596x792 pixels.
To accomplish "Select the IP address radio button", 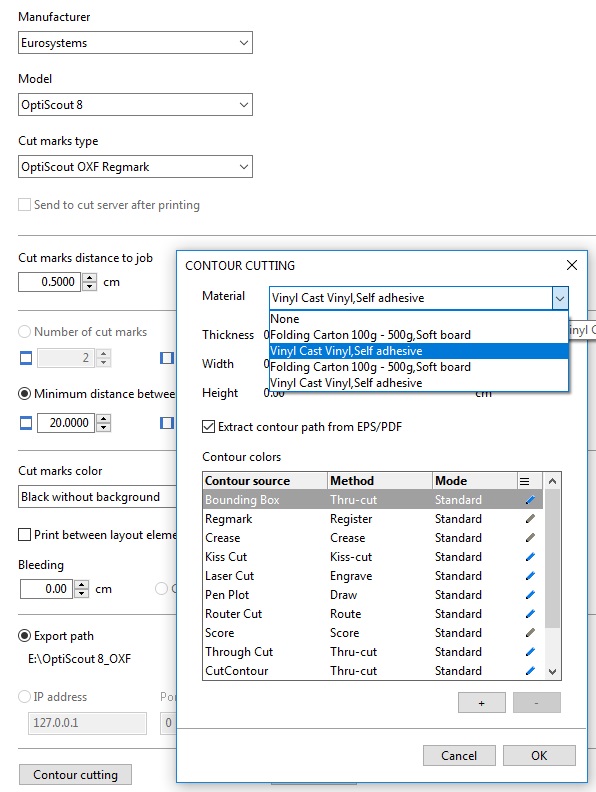I will 24,697.
